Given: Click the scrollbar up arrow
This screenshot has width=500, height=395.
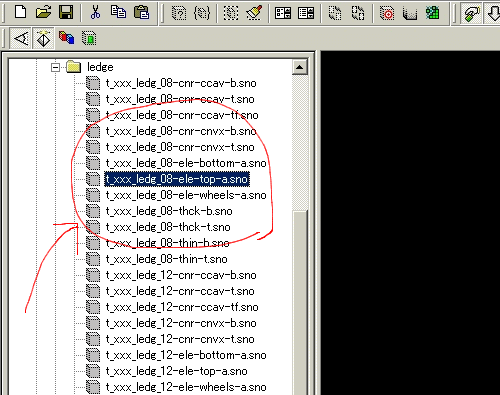Looking at the screenshot, I should coord(299,68).
